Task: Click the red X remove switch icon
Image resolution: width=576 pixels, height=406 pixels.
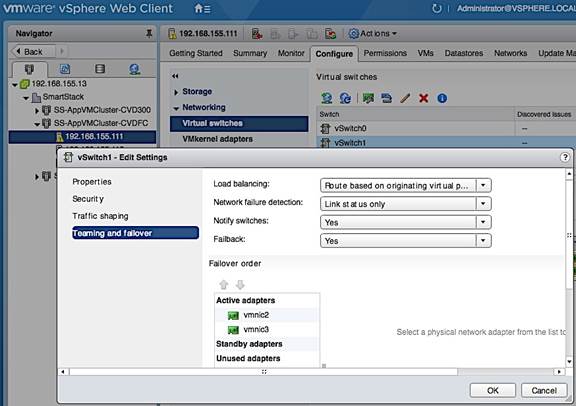Action: (424, 98)
